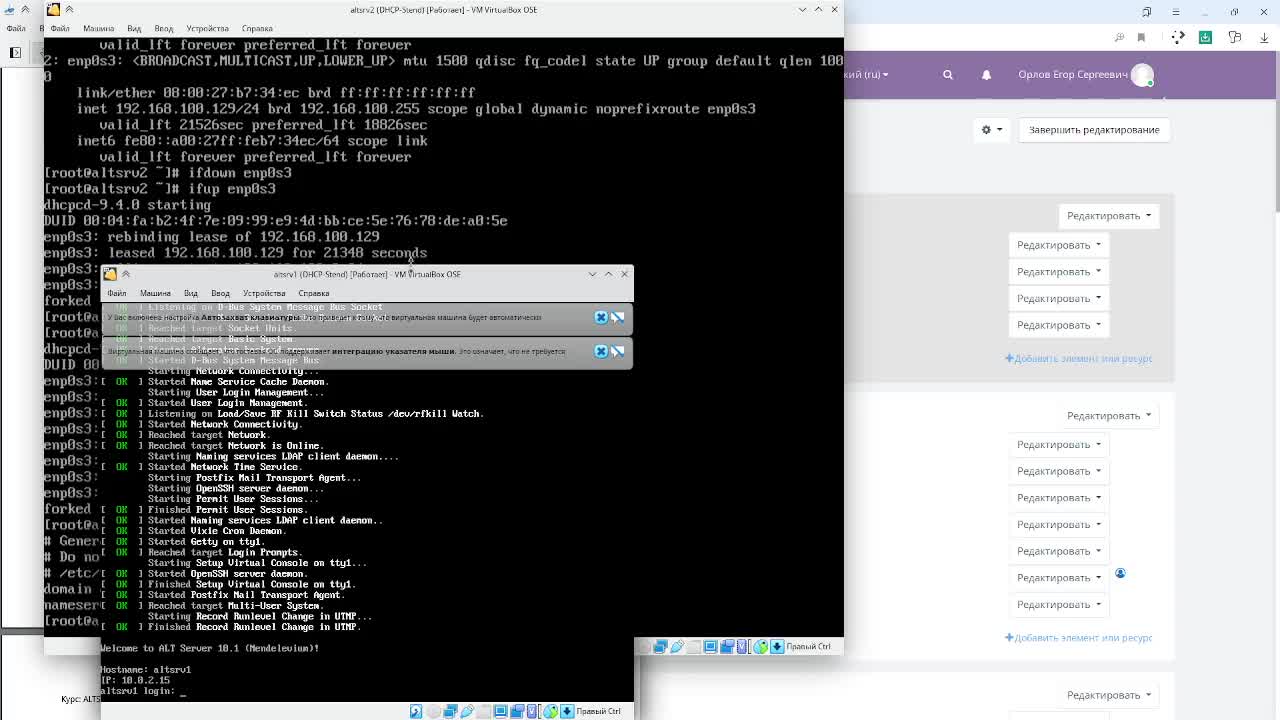Open Устройства menu in altsrv2 window

click(x=207, y=28)
